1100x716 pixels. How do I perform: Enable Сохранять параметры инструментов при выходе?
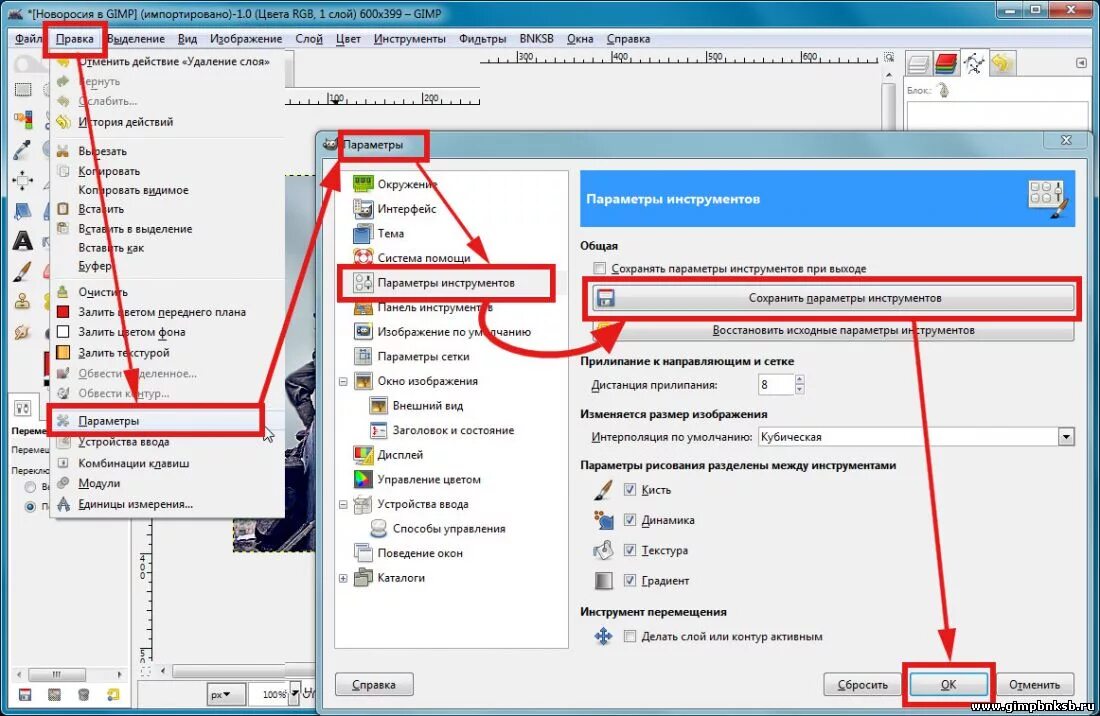point(599,268)
